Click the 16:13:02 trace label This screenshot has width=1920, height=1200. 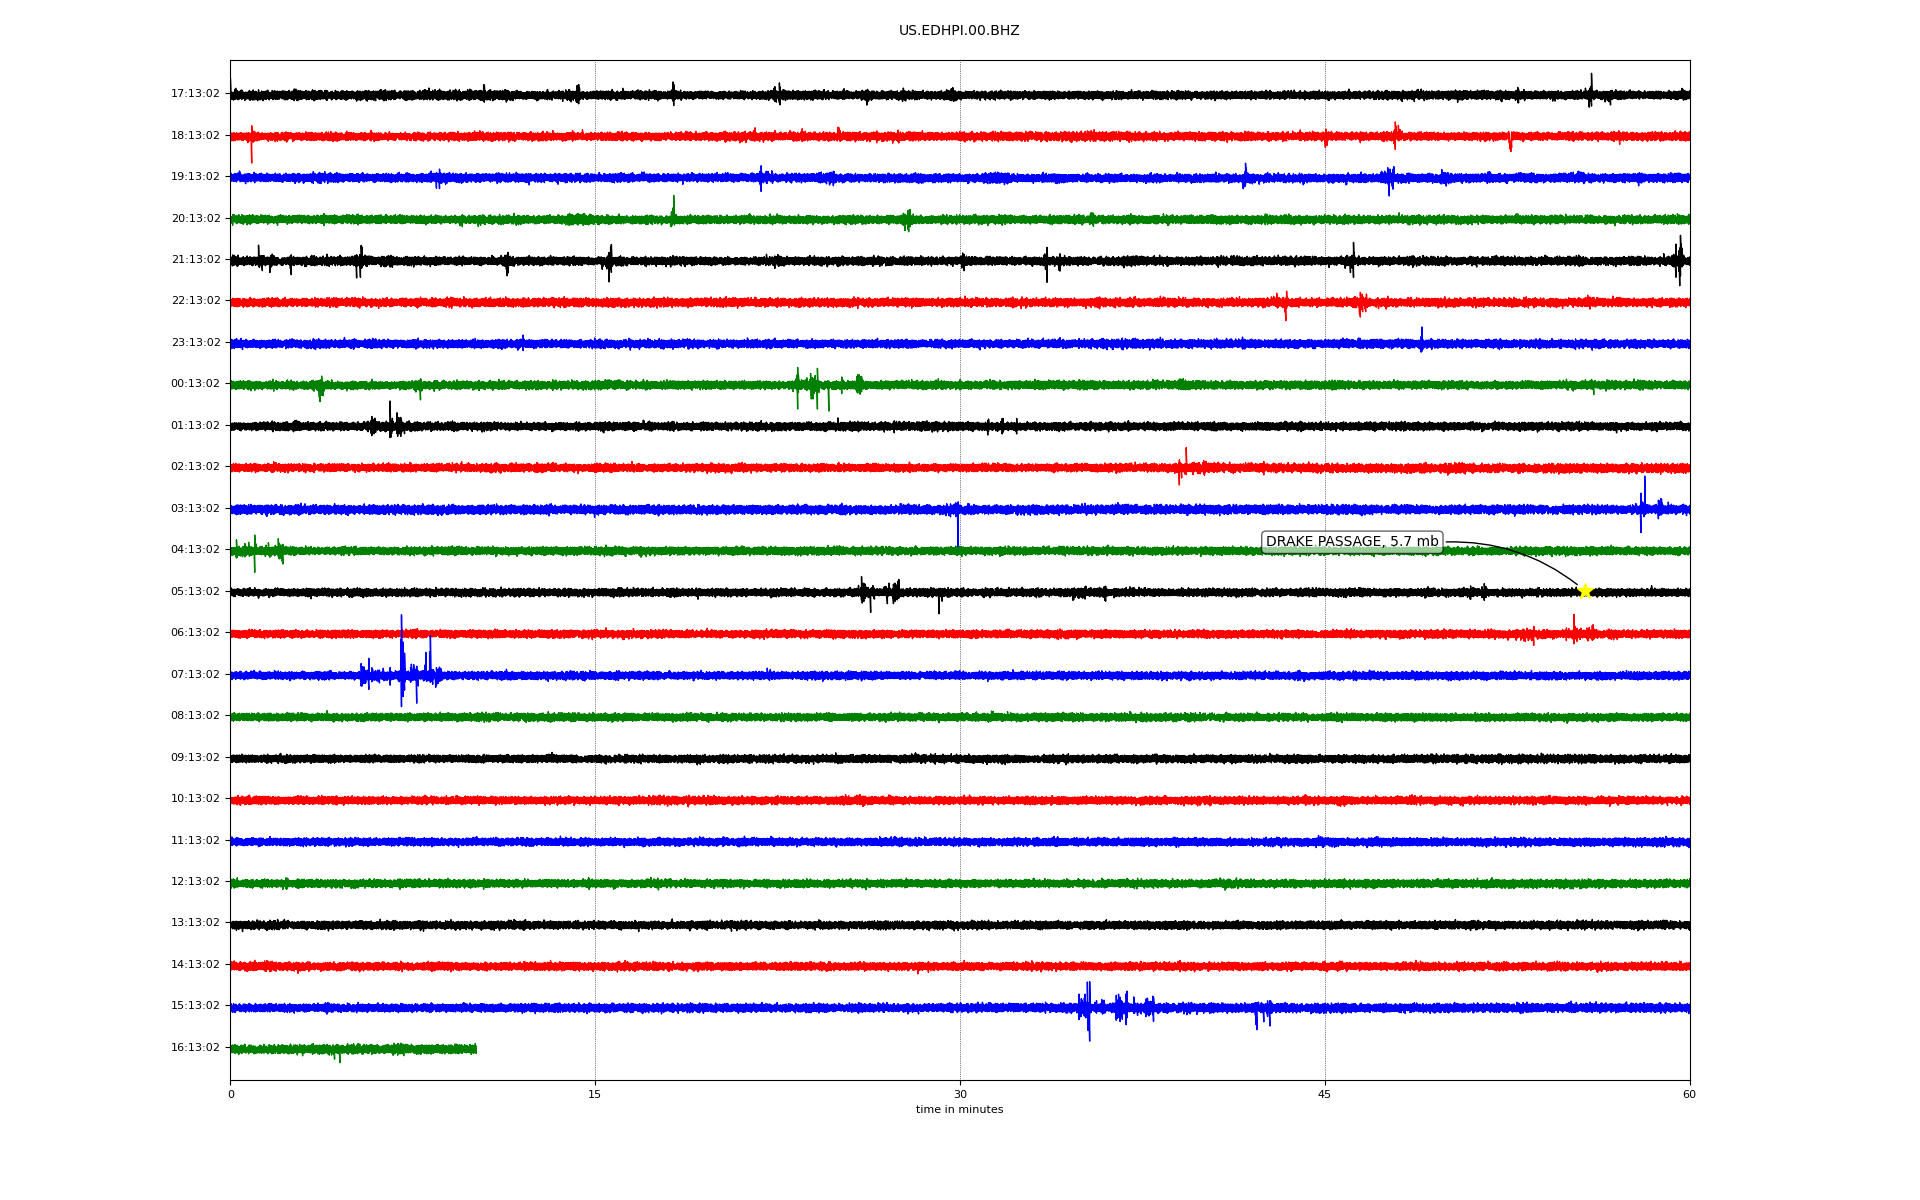point(195,1048)
